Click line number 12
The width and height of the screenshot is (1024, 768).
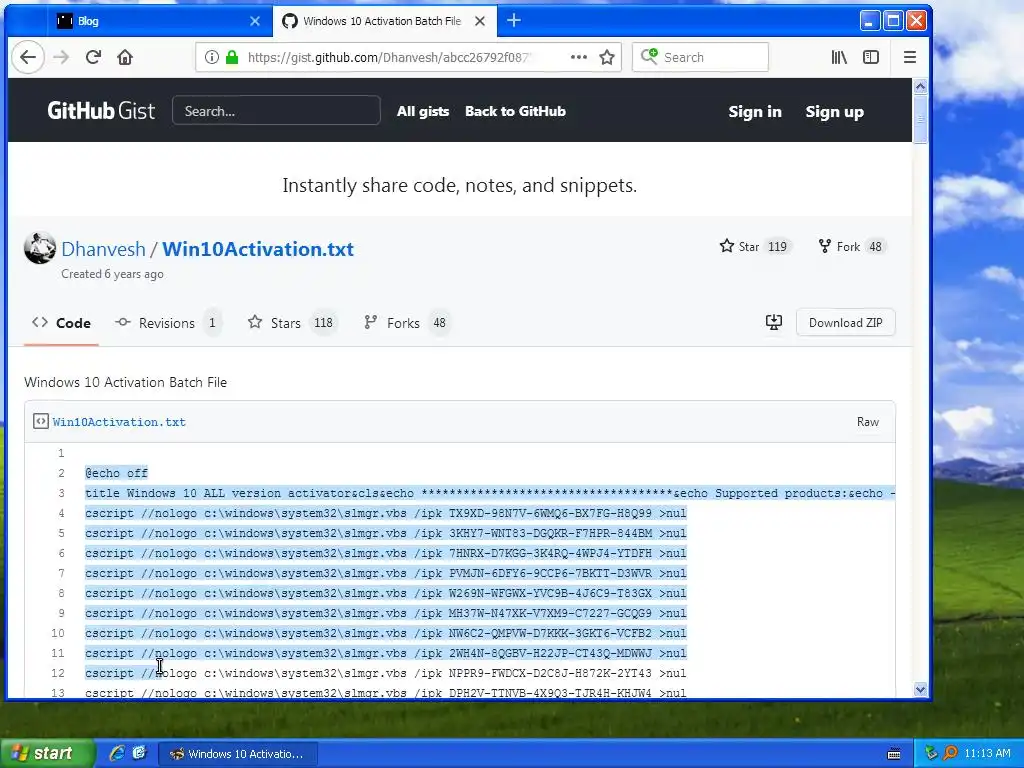tap(58, 673)
